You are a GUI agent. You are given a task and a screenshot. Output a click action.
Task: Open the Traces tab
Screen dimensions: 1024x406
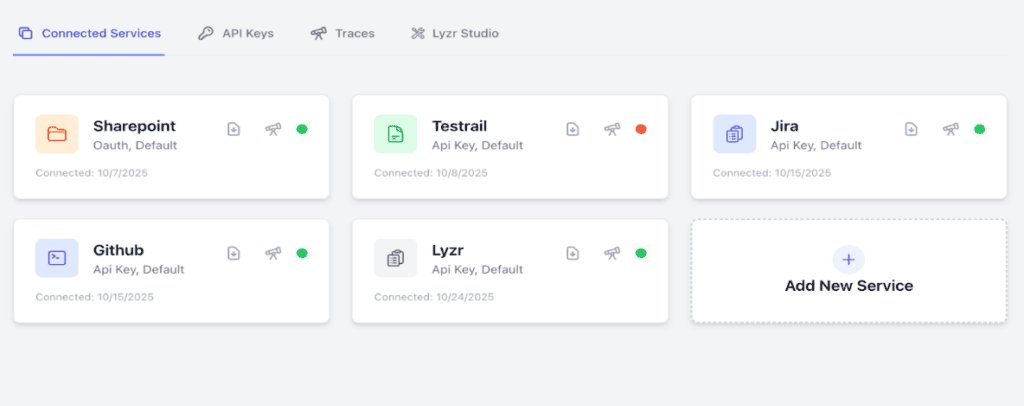(x=342, y=33)
